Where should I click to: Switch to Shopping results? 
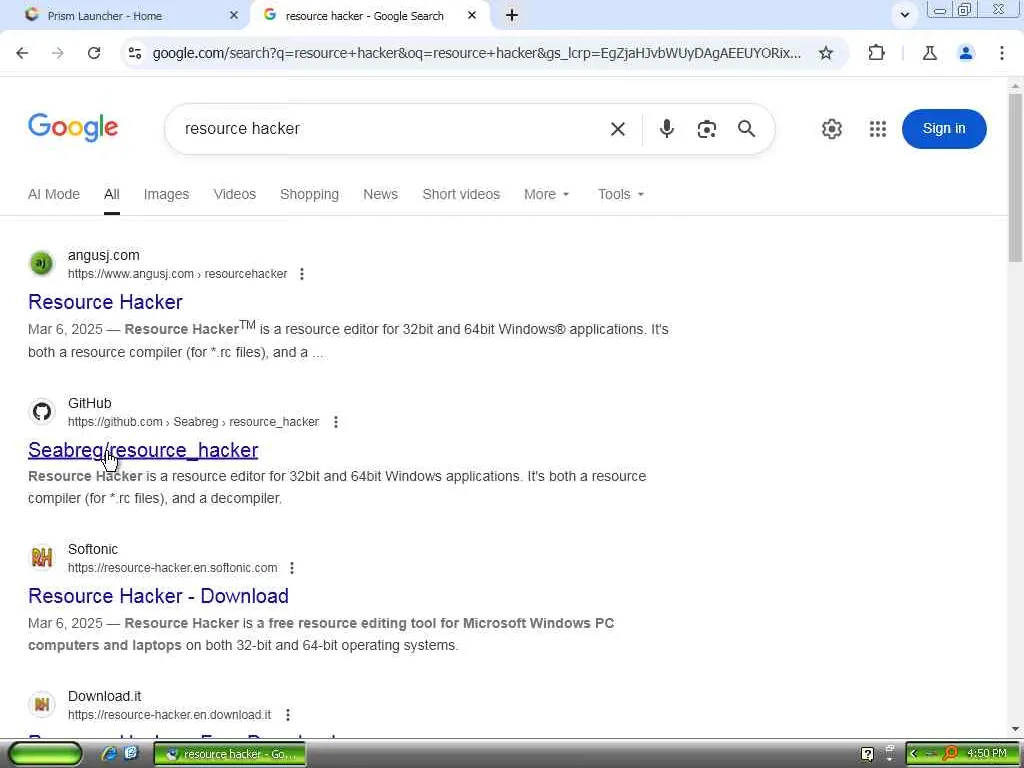pos(310,194)
